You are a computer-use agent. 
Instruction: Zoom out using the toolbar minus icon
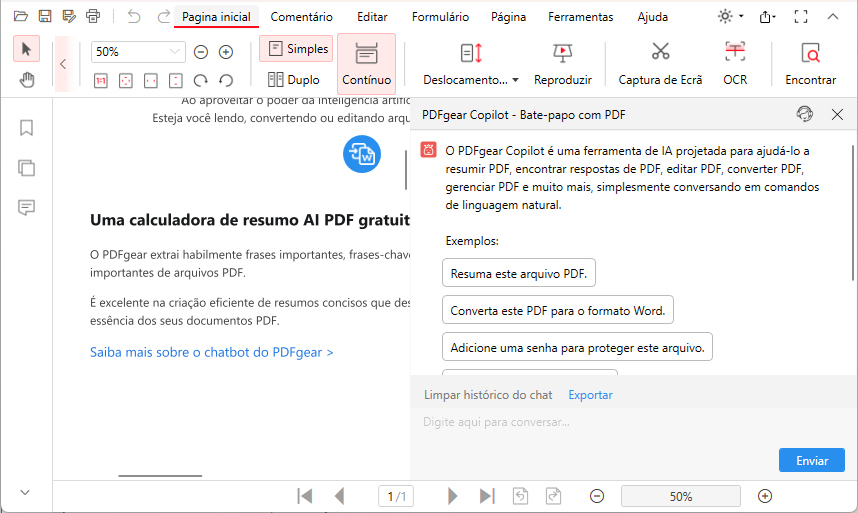click(201, 52)
